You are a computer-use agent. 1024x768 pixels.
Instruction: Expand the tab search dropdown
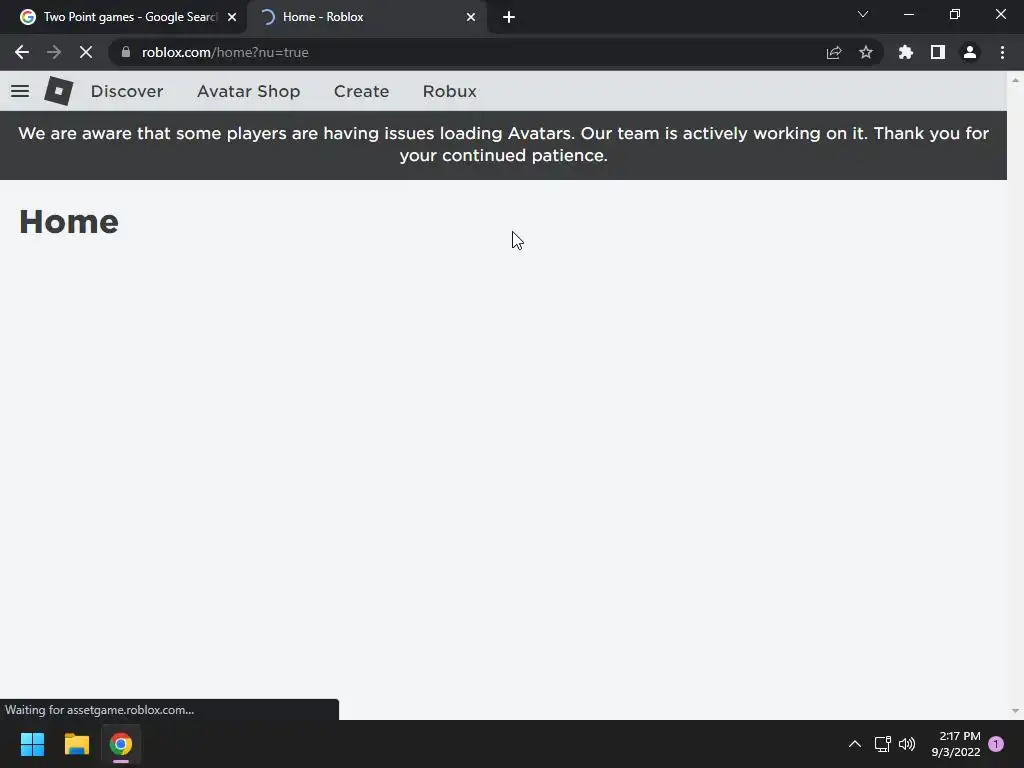pyautogui.click(x=863, y=14)
